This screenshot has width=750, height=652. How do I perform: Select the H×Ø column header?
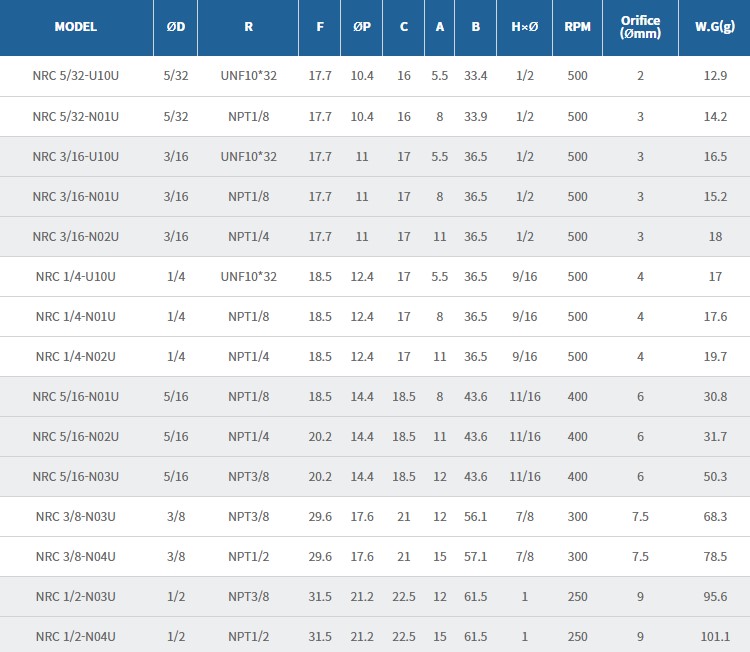[x=524, y=27]
